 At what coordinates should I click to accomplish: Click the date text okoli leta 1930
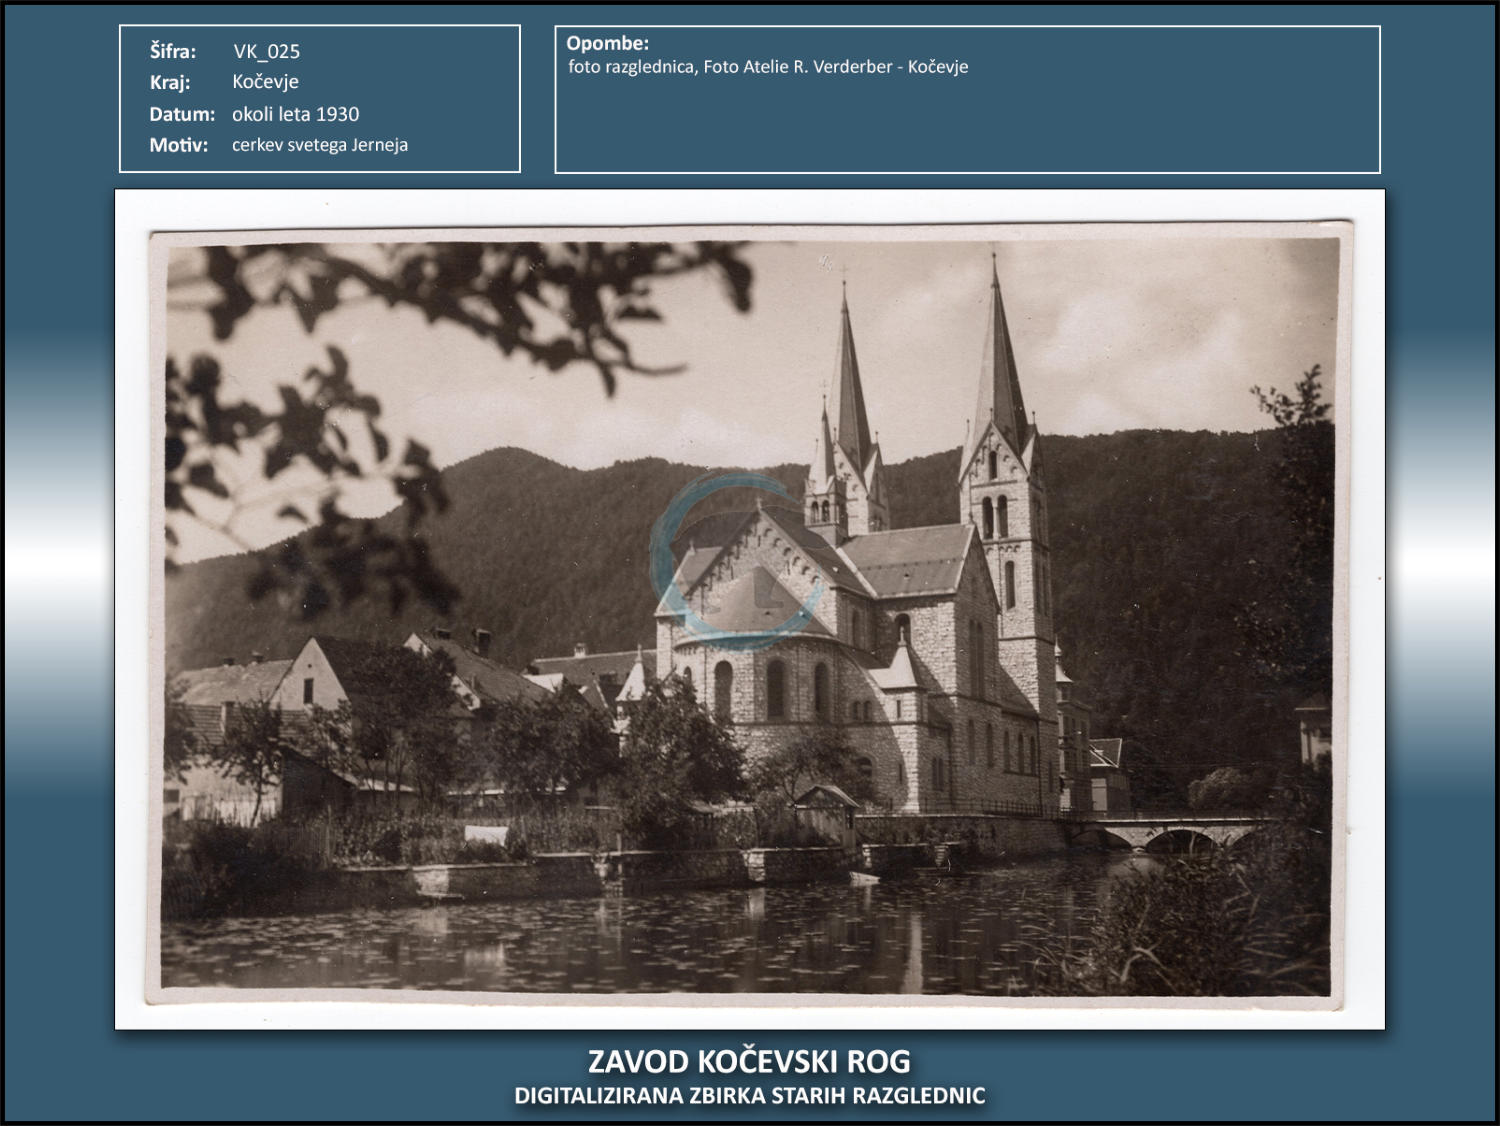coord(295,114)
